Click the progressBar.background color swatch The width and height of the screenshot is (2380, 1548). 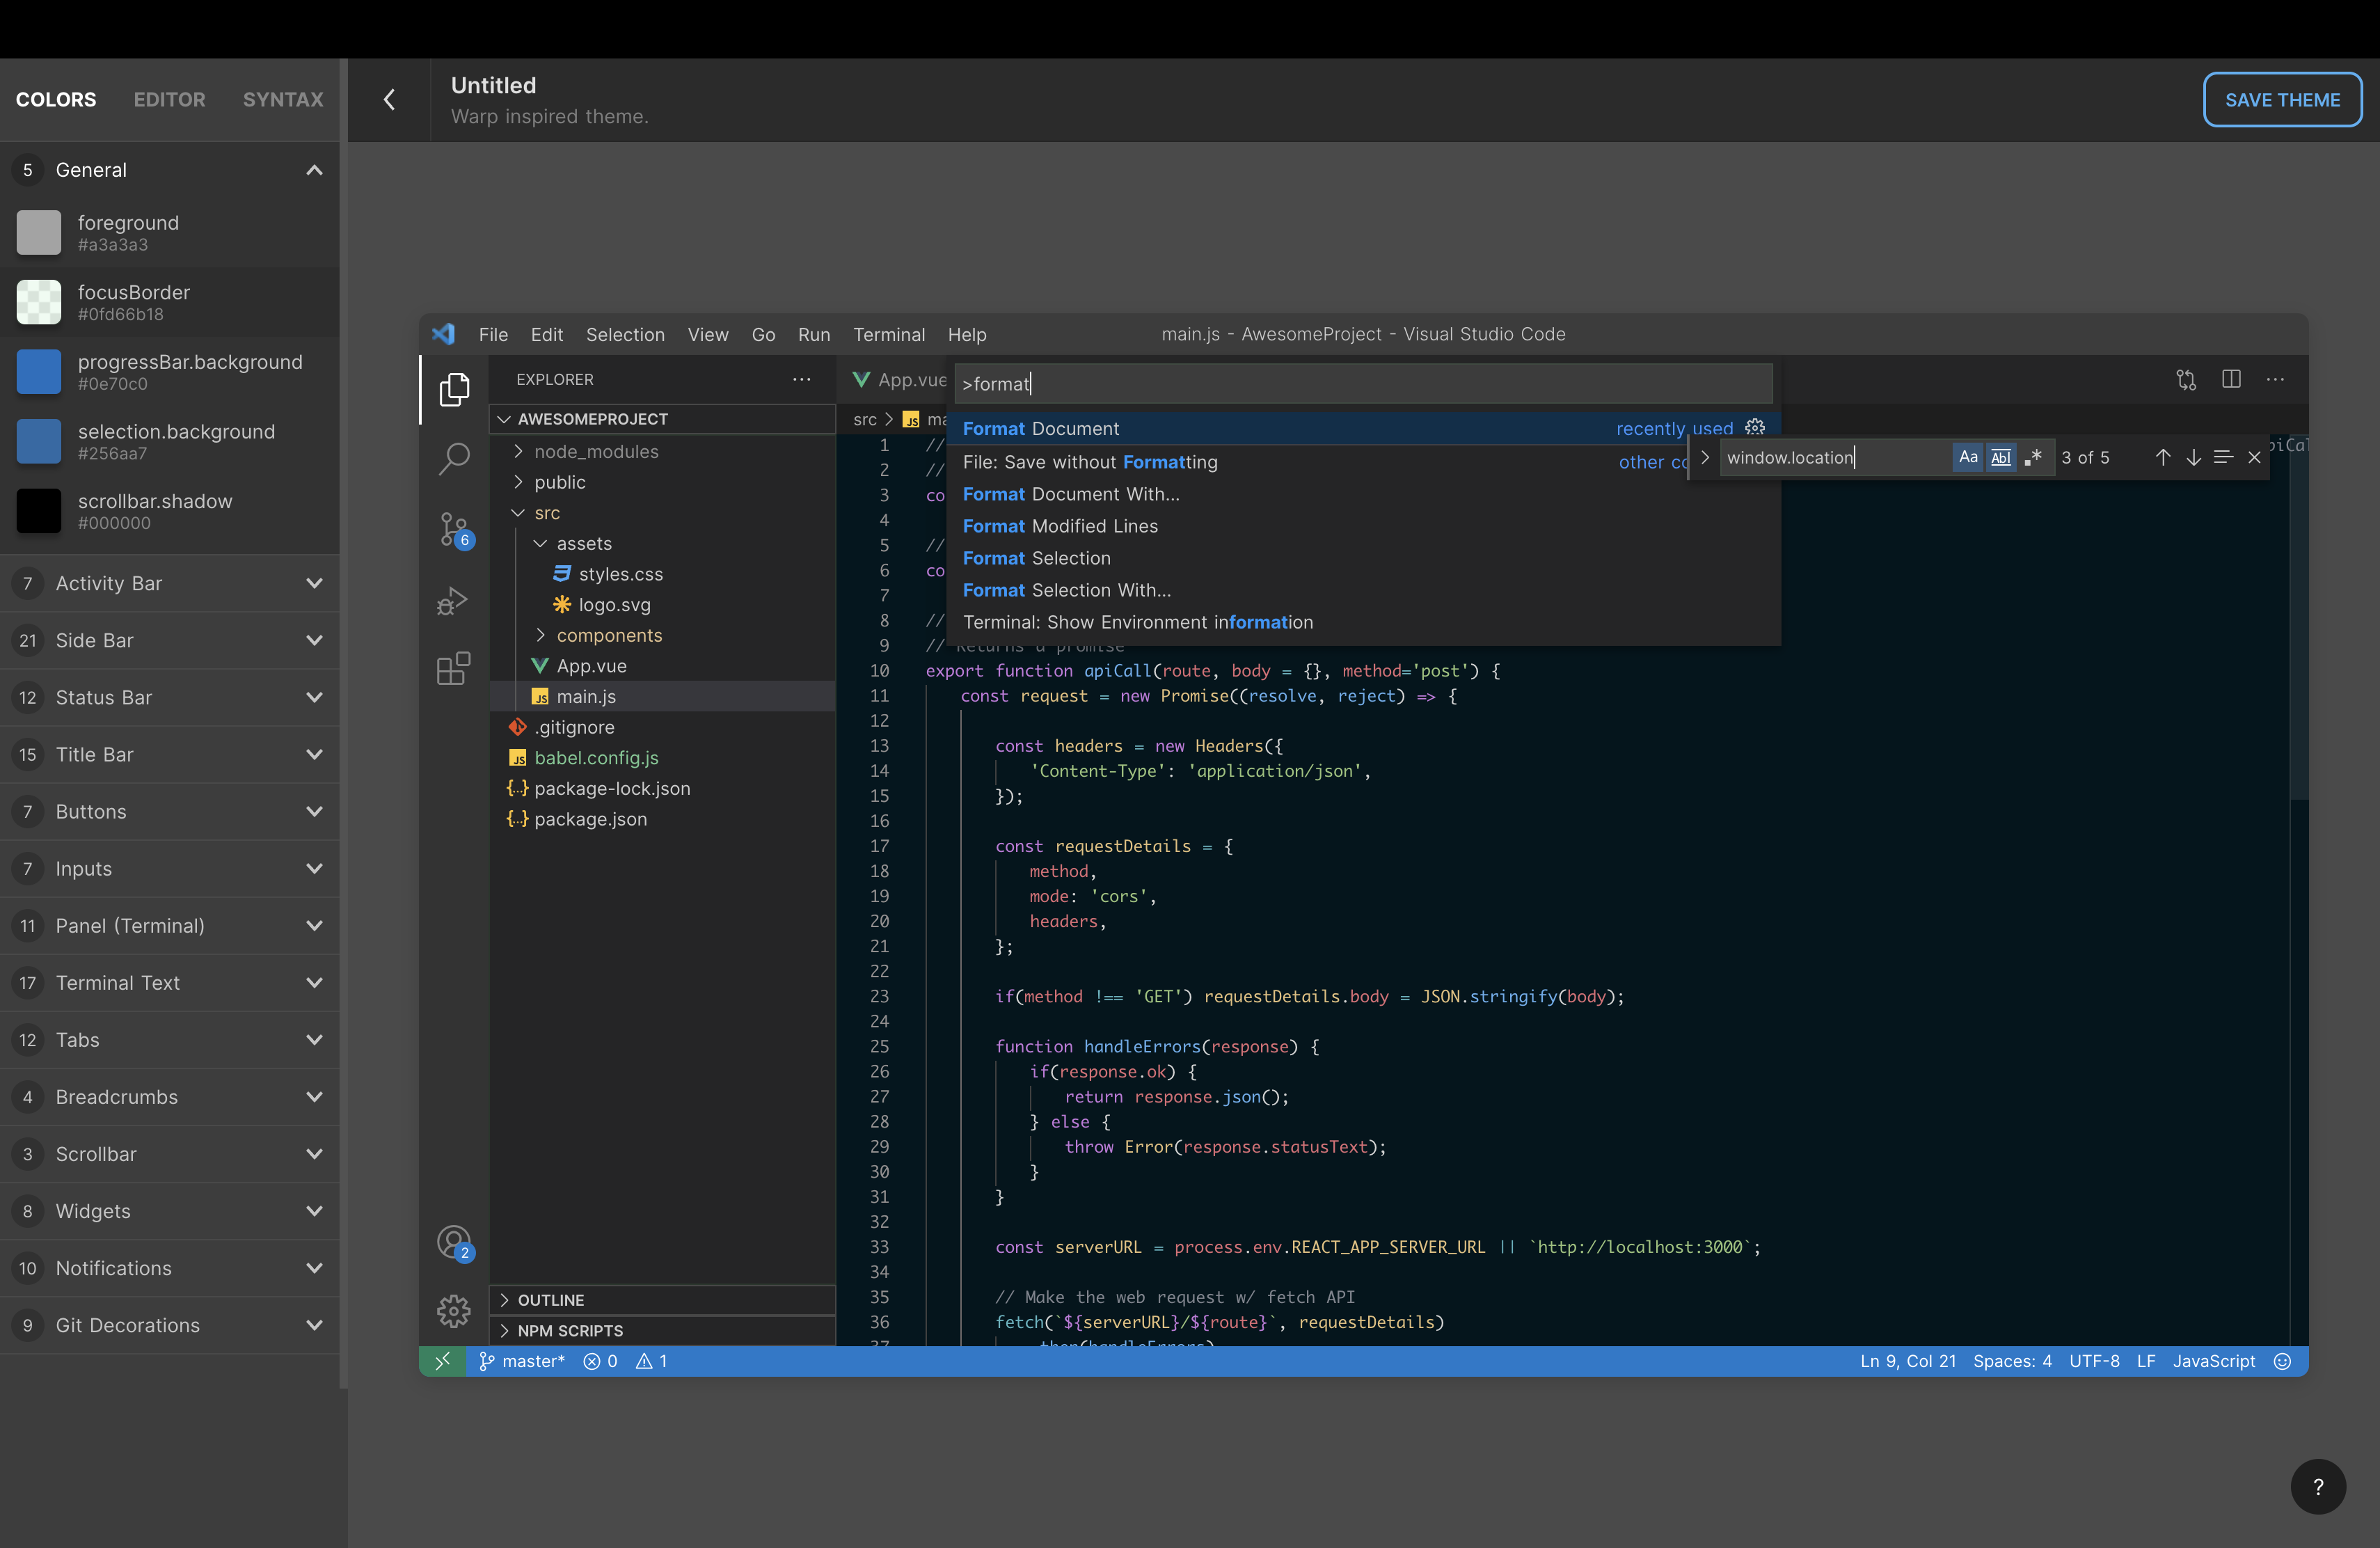pos(39,372)
